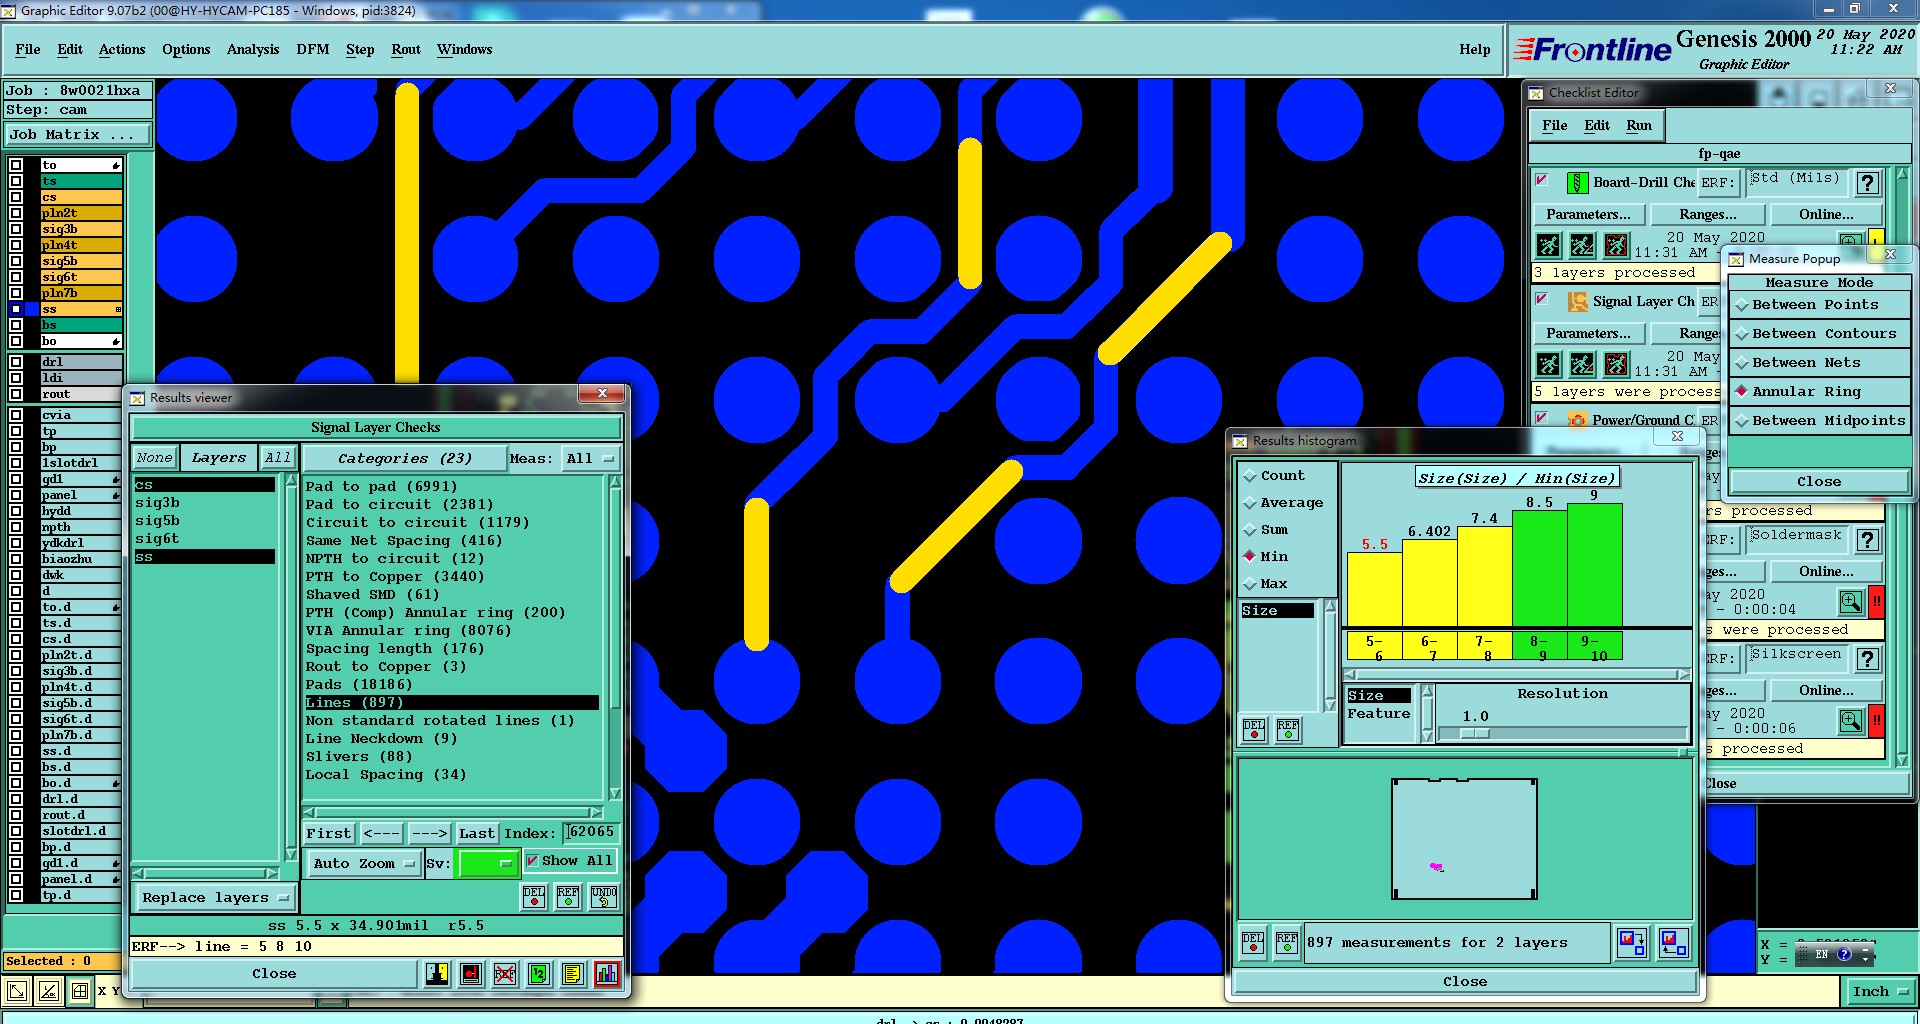Click the Resolution slider handle

(x=1474, y=734)
